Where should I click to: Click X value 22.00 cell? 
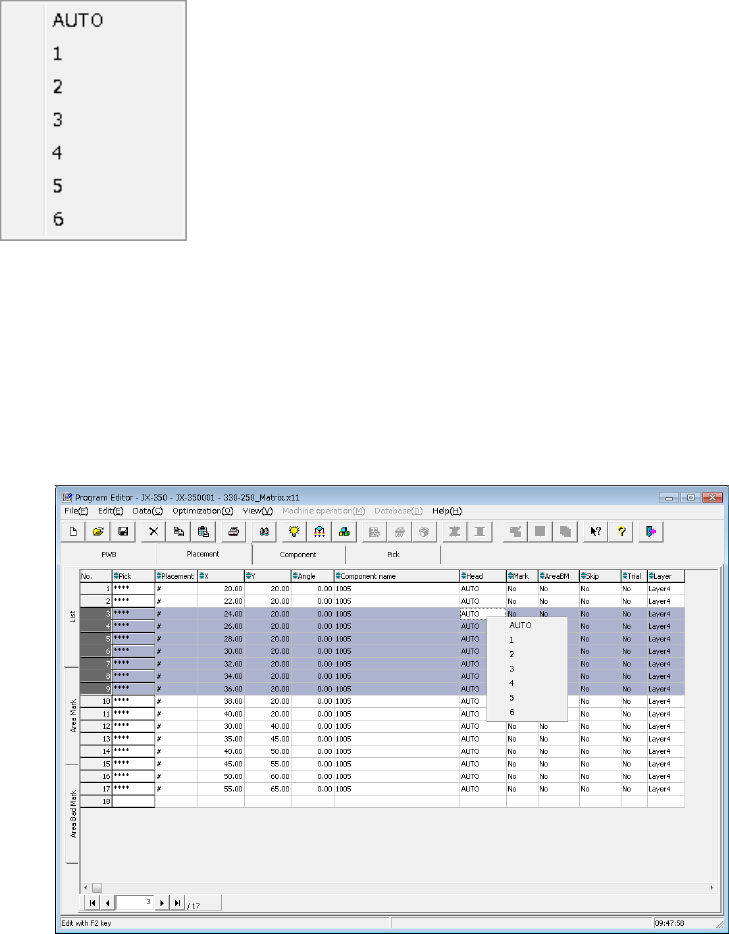[221, 601]
